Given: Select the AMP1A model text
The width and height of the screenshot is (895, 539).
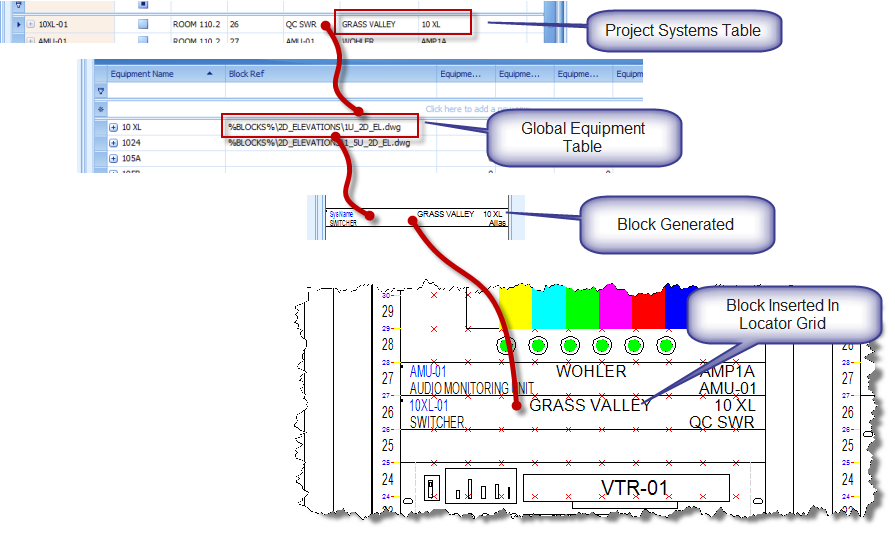Looking at the screenshot, I should coord(727,371).
